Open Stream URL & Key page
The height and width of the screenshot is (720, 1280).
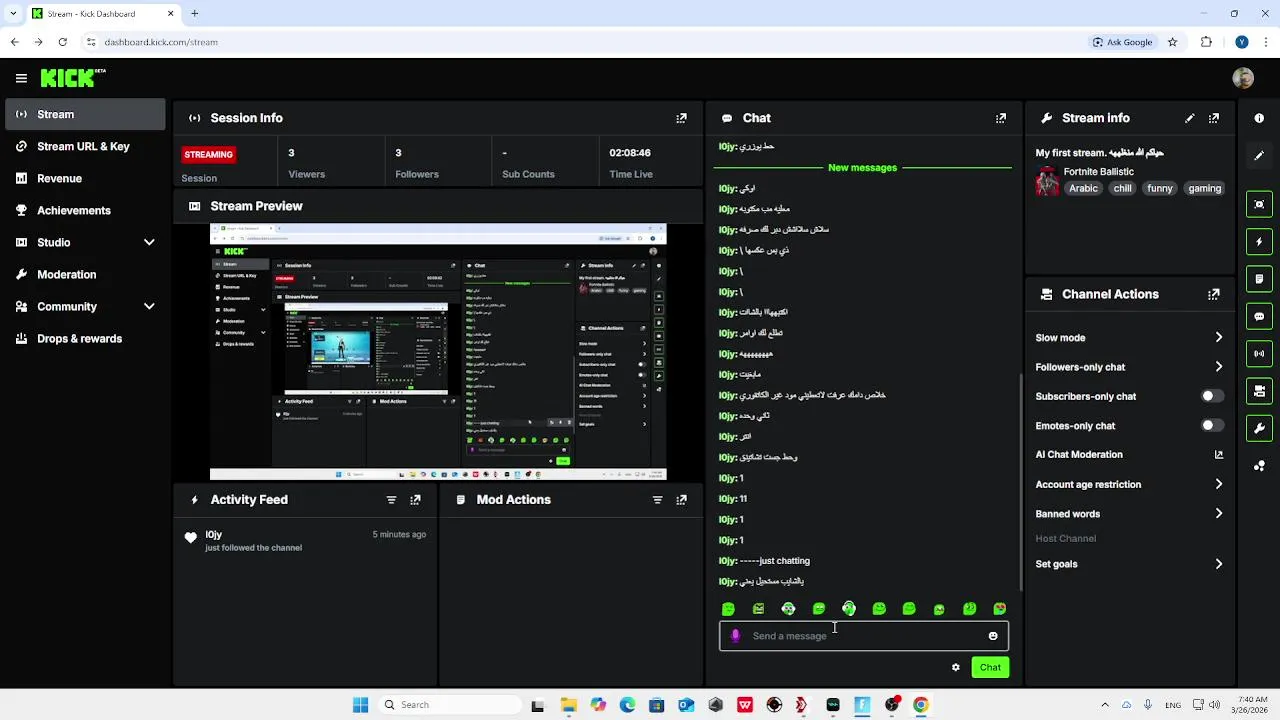click(85, 146)
